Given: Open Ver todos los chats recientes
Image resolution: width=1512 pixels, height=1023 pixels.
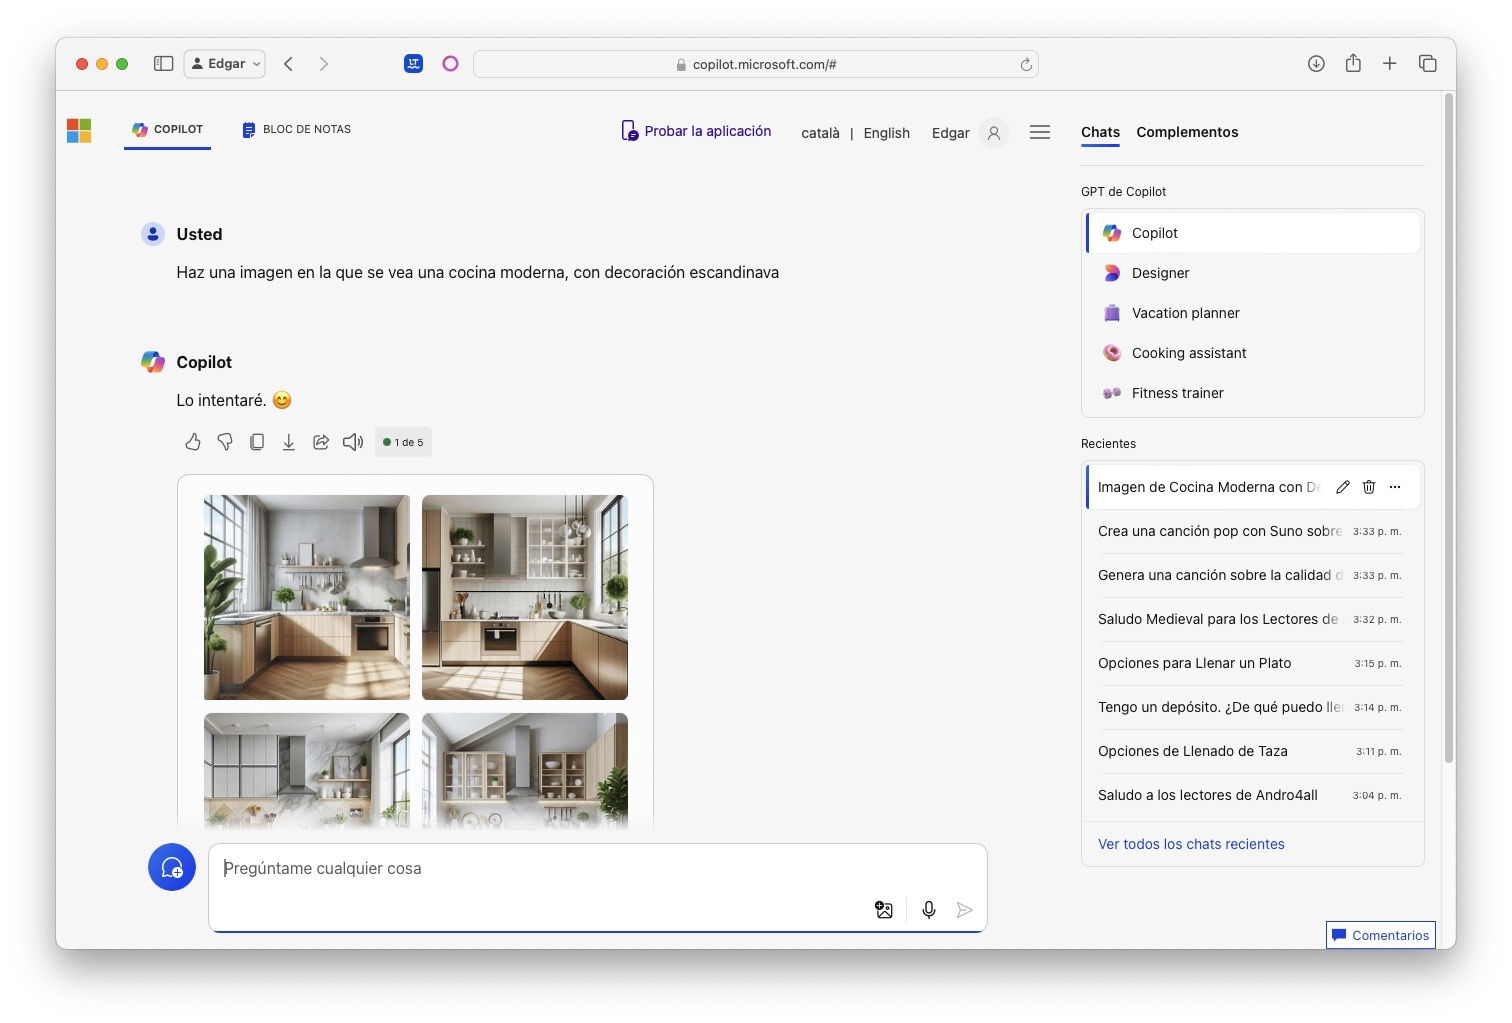Looking at the screenshot, I should pos(1191,844).
